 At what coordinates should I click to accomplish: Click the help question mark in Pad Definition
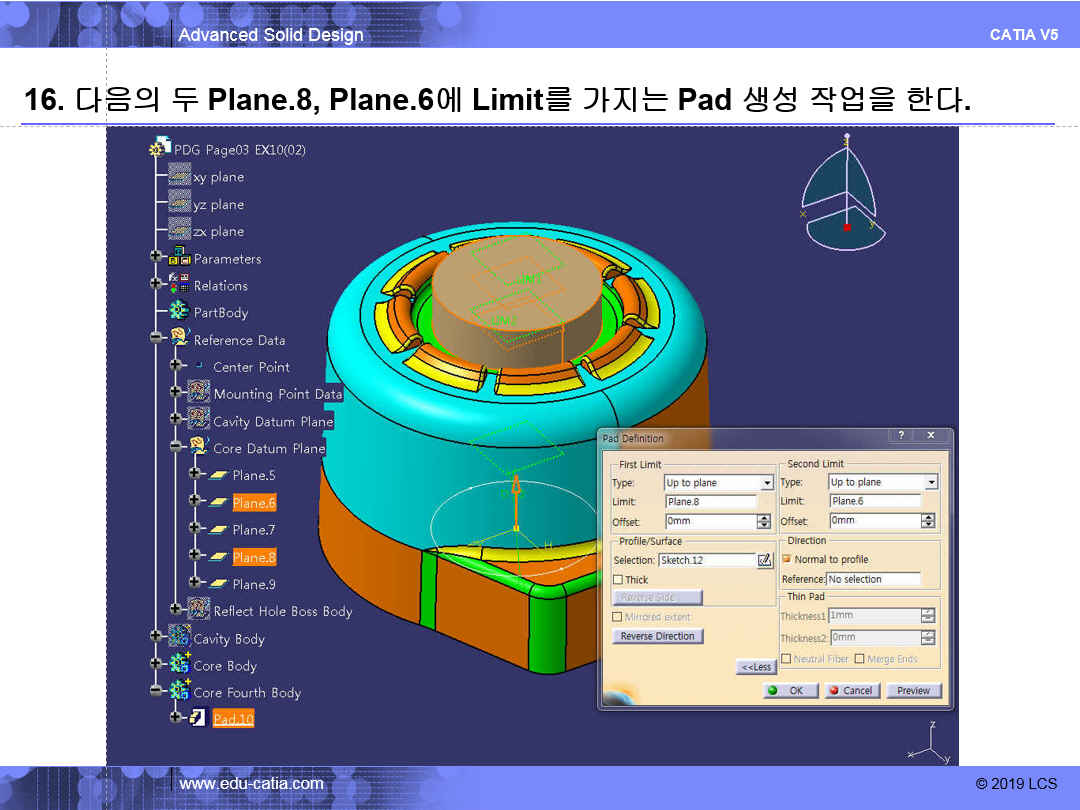[901, 437]
